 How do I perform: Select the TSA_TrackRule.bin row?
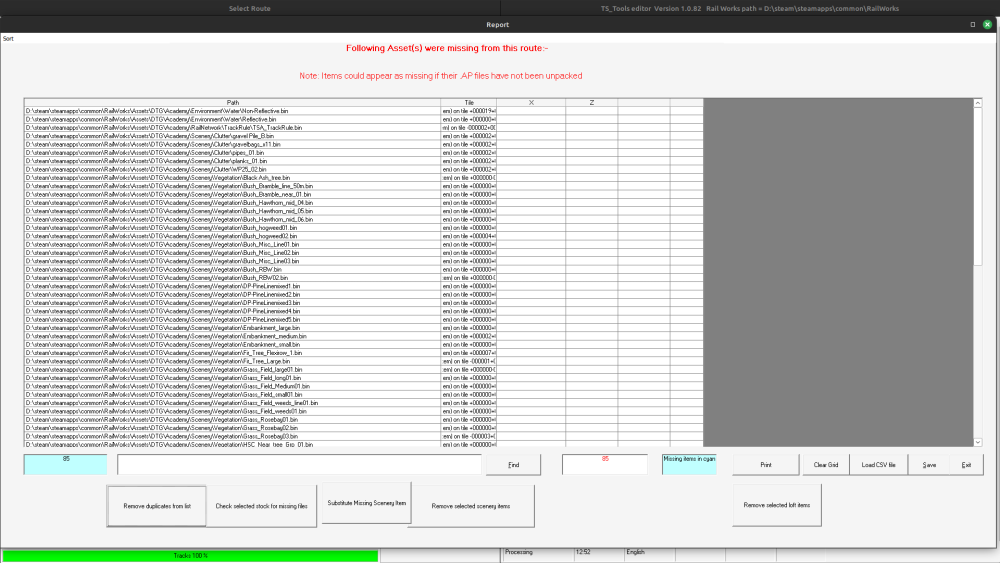pos(364,128)
